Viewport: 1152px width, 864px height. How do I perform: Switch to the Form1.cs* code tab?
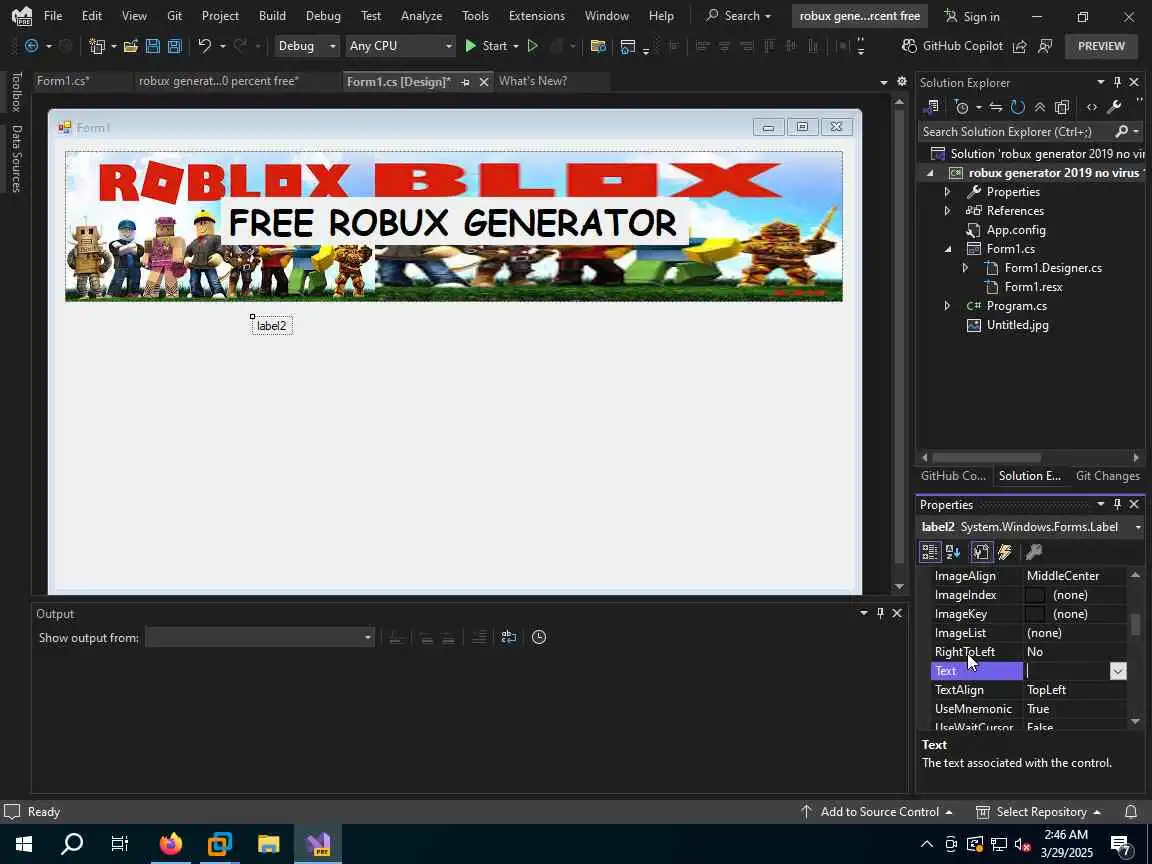[x=63, y=81]
